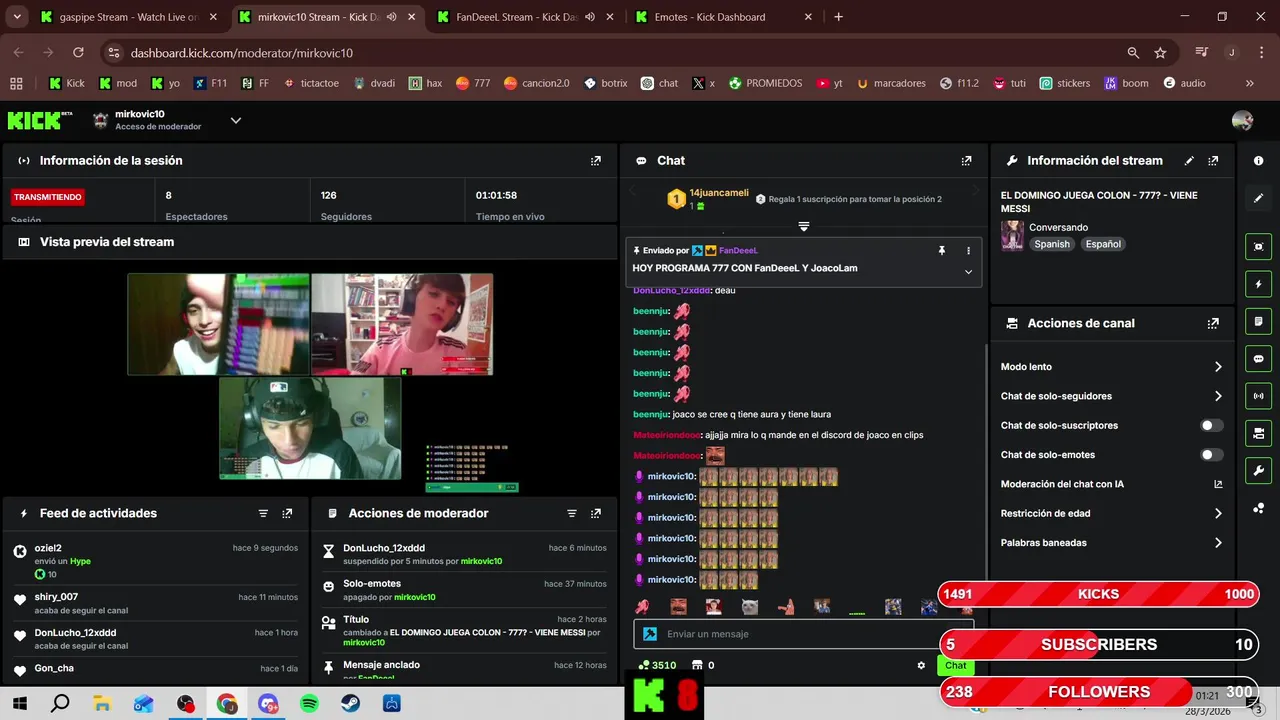Click the address bar URL
The width and height of the screenshot is (1280, 720).
[241, 53]
